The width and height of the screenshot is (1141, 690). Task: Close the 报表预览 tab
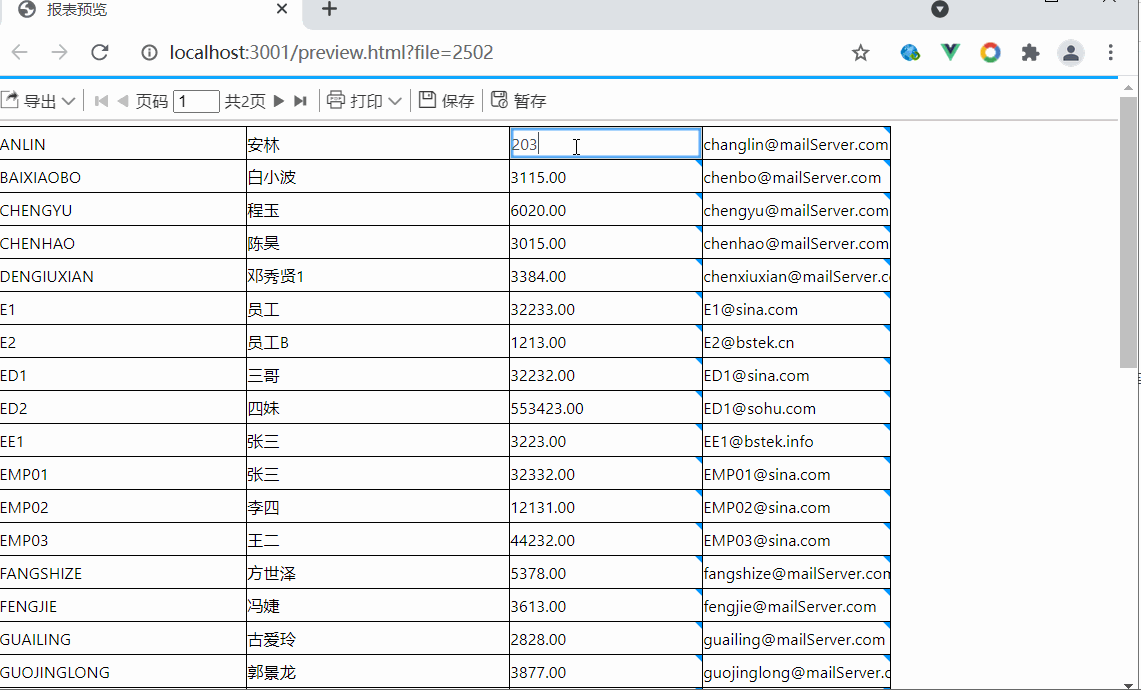point(282,9)
